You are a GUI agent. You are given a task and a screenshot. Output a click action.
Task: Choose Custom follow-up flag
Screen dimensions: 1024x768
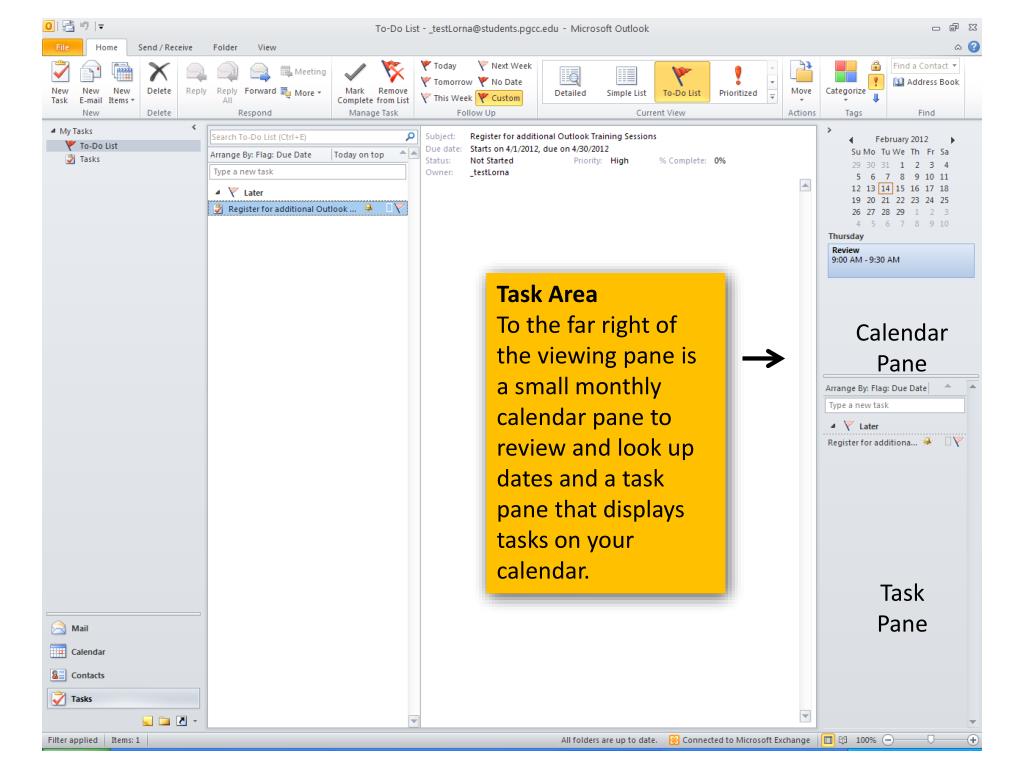pos(499,98)
